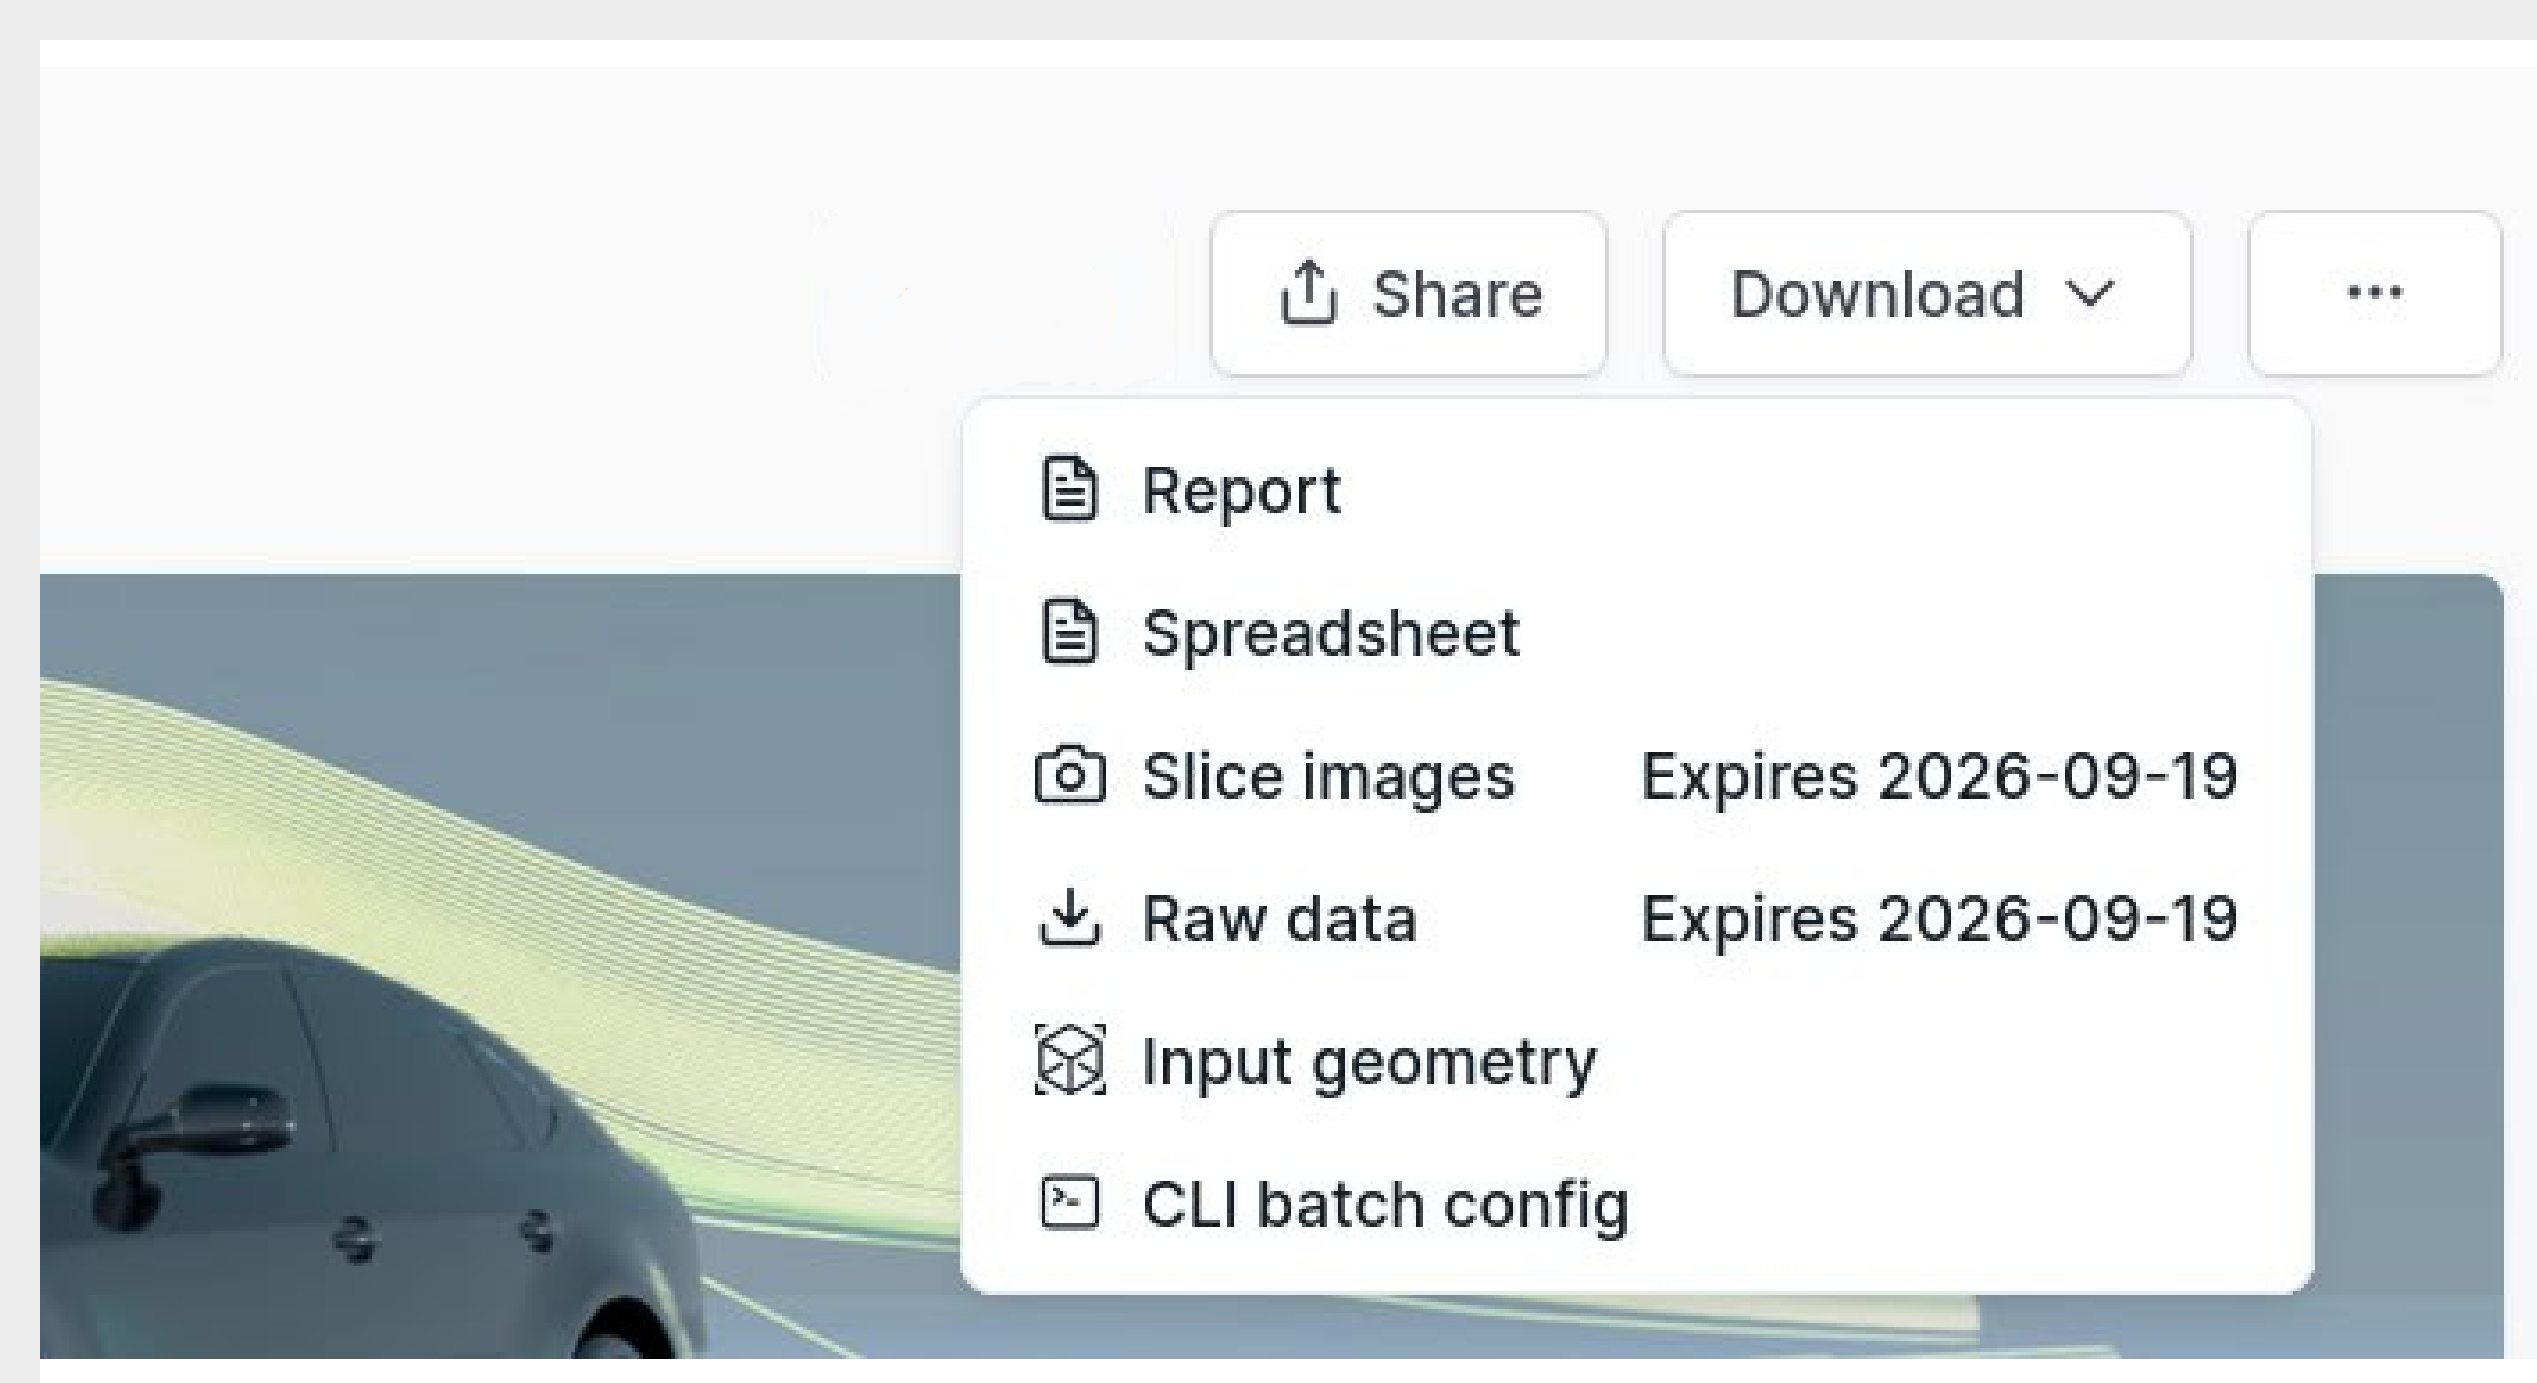Download the Raw data archive
The width and height of the screenshot is (2537, 1383).
click(x=1280, y=919)
